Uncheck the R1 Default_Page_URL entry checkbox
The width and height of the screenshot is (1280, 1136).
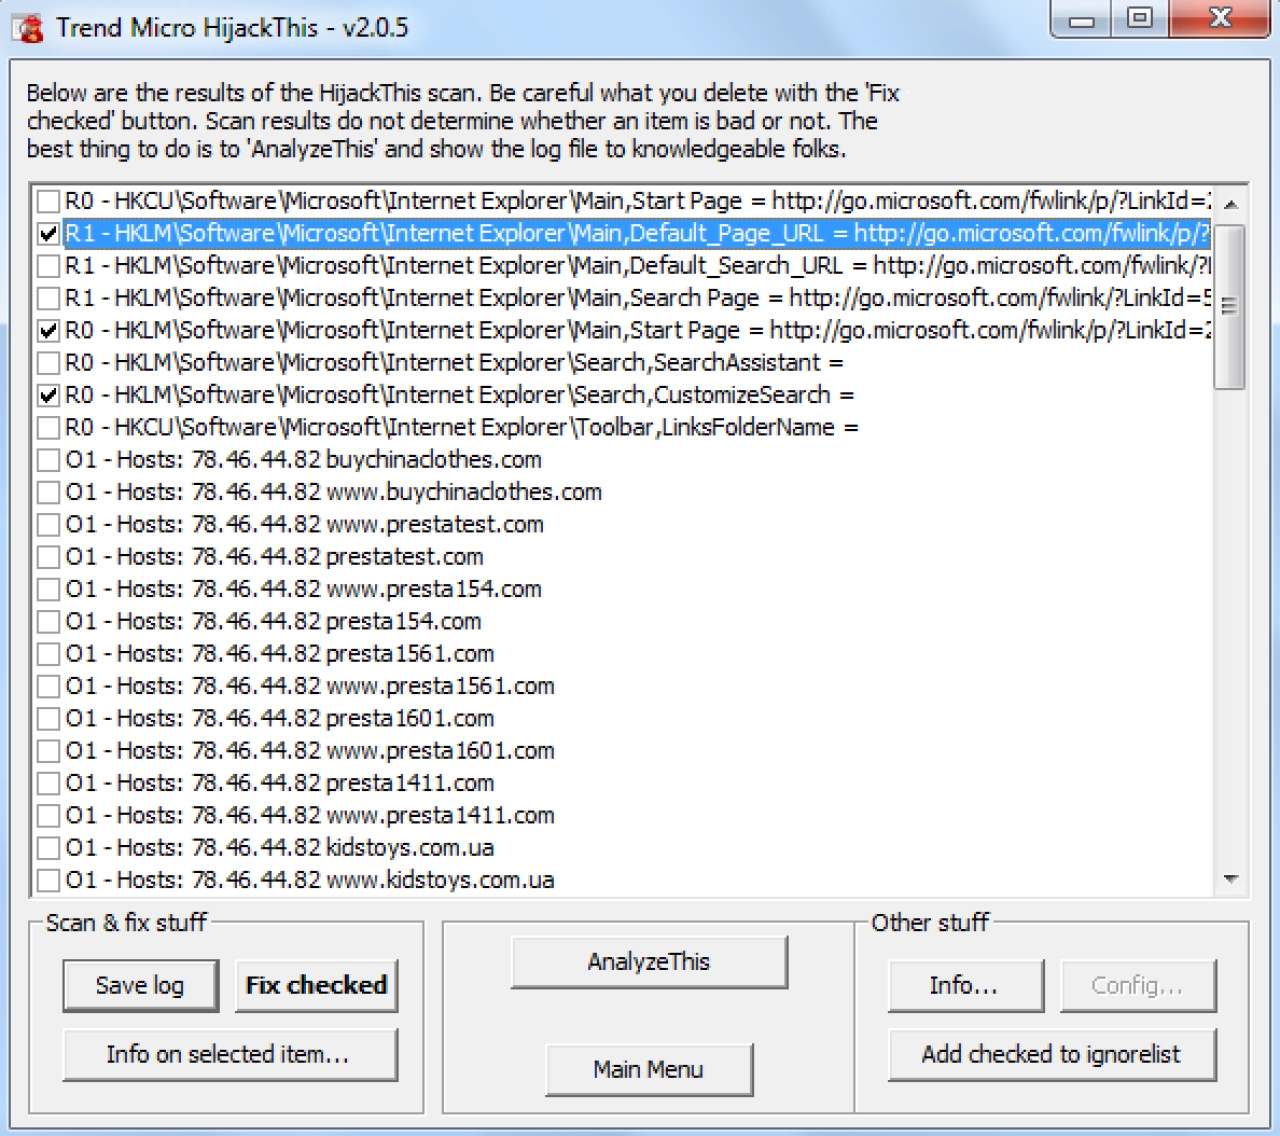click(48, 234)
